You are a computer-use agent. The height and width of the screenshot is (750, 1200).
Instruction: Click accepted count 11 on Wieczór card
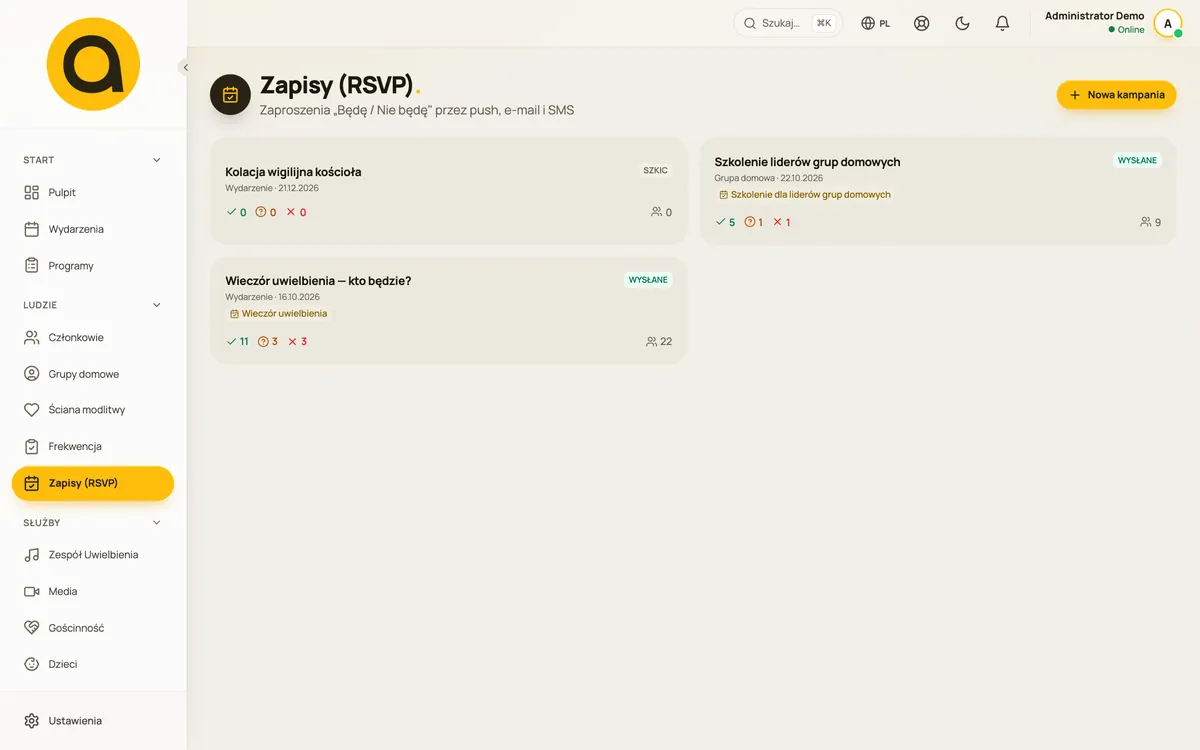point(238,342)
